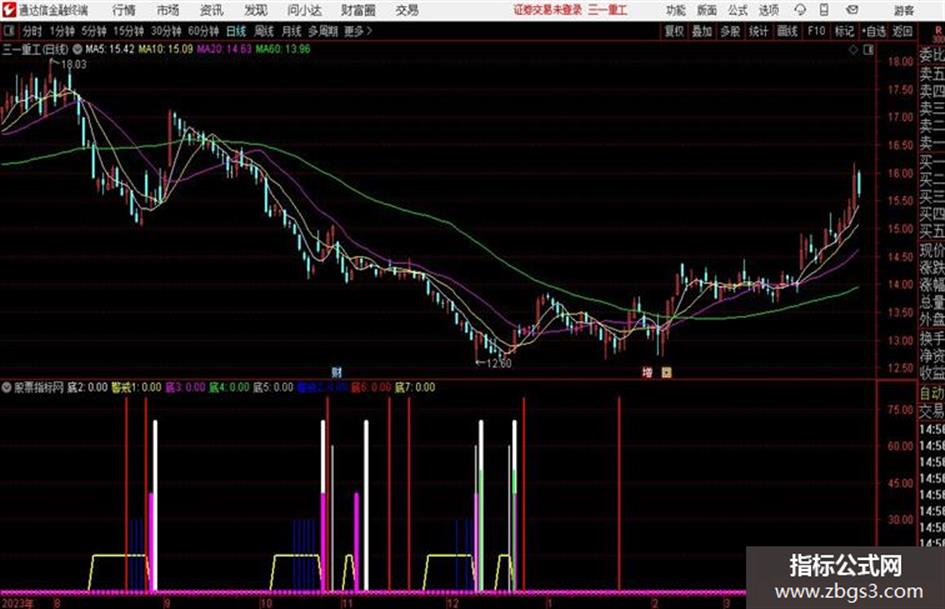Screen dimensions: 945x609
Task: Select the 日线 daily period tab
Action: click(236, 31)
